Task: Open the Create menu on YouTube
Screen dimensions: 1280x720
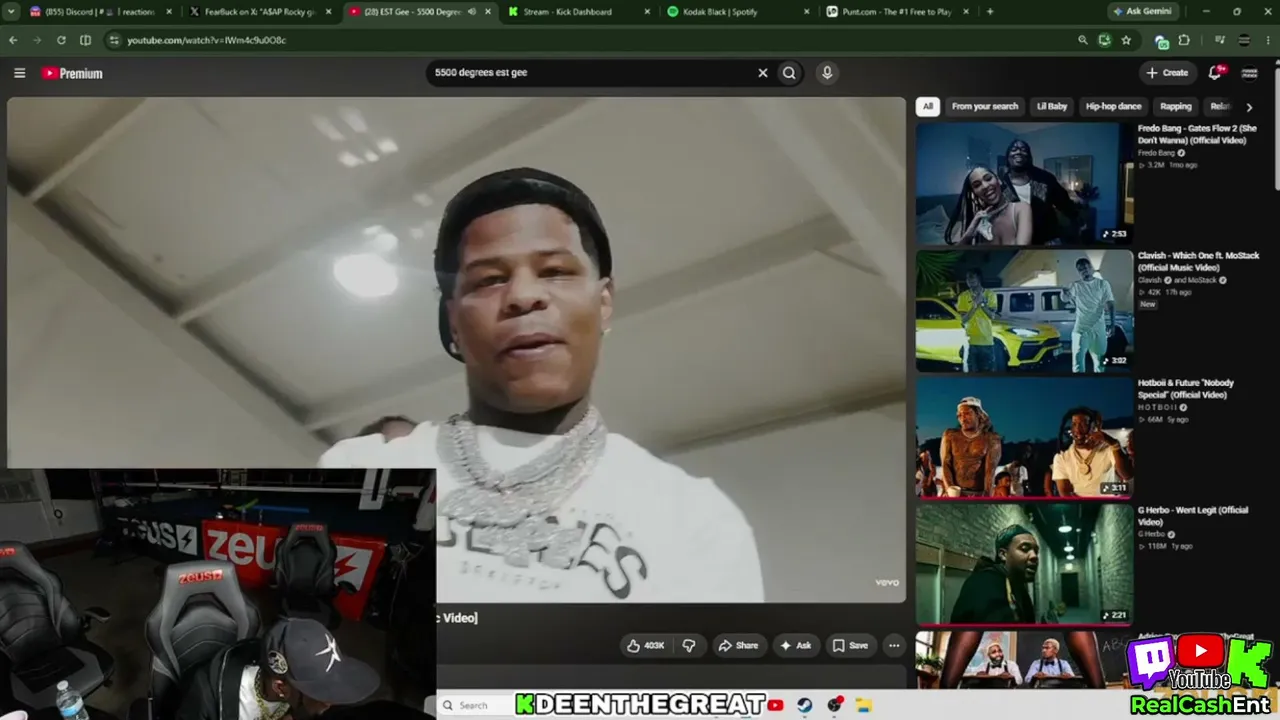Action: tap(1167, 73)
